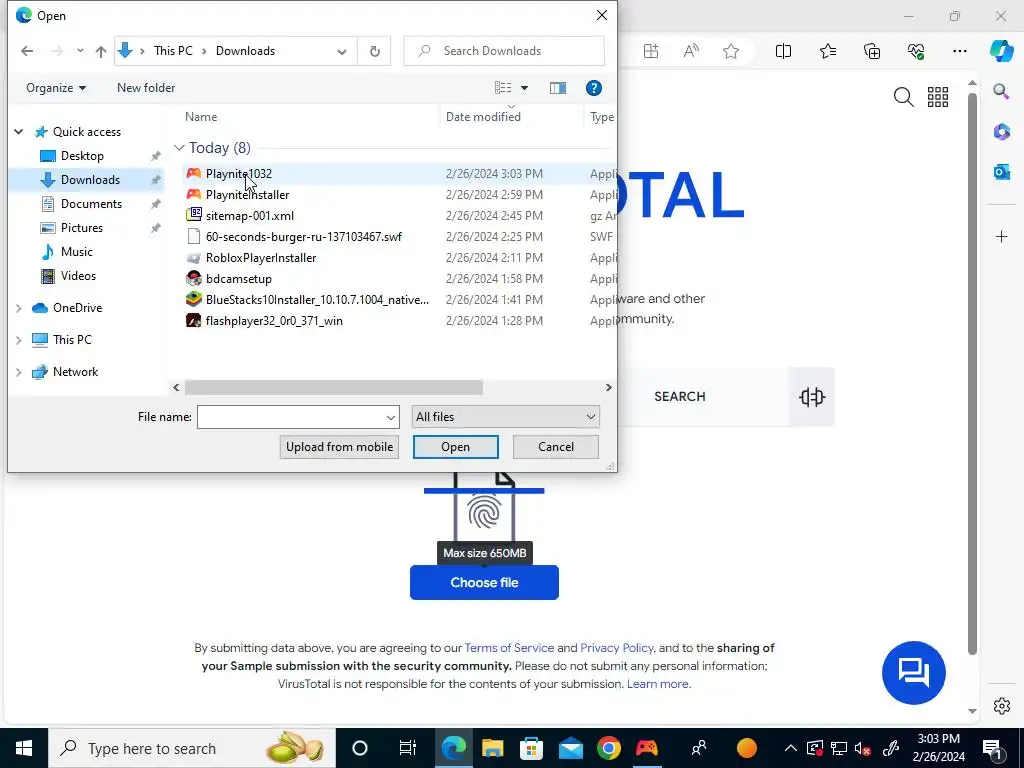This screenshot has height=768, width=1024.
Task: Open the view options dropdown arrow
Action: coord(524,88)
